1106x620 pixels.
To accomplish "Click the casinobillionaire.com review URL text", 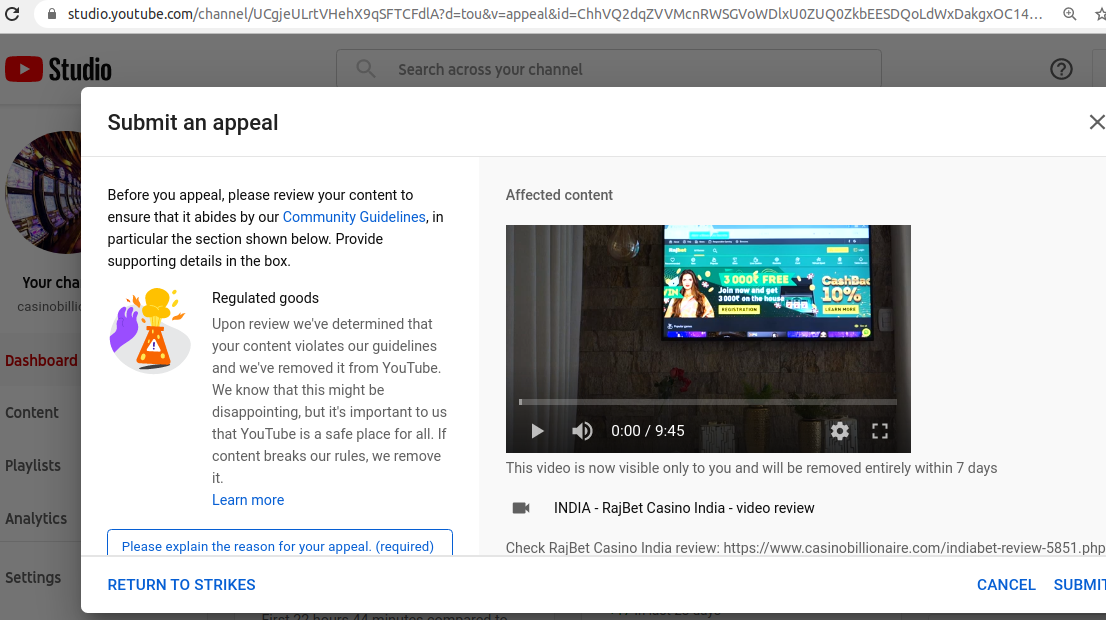I will click(x=914, y=547).
